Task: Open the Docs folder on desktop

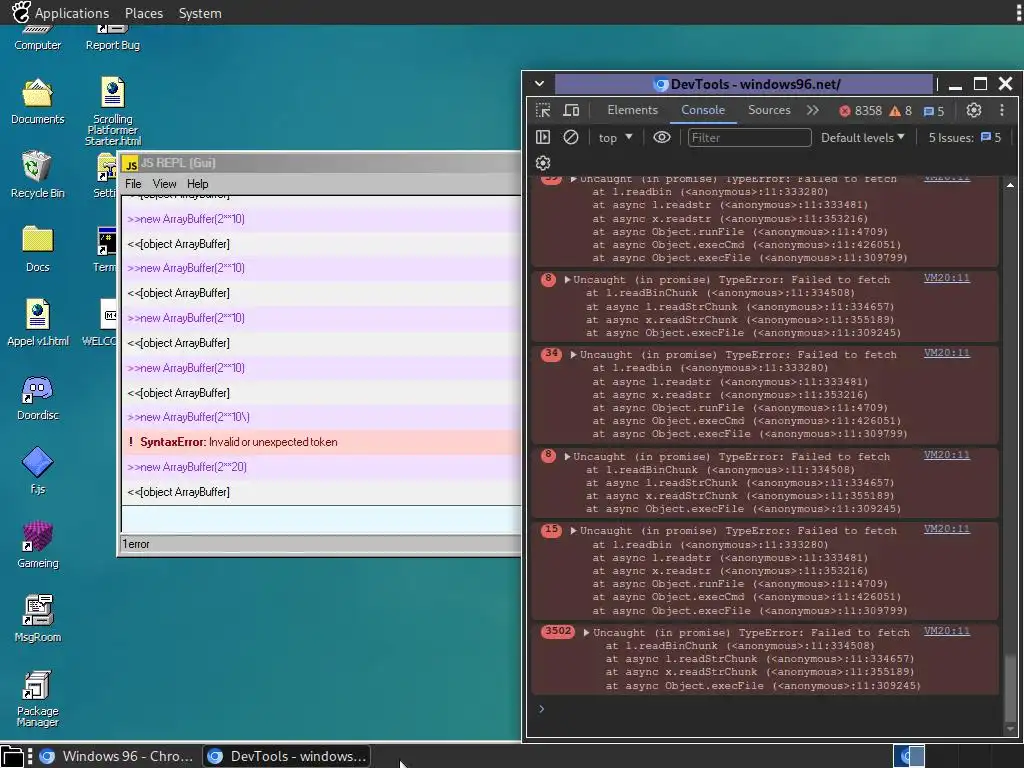Action: pyautogui.click(x=37, y=249)
